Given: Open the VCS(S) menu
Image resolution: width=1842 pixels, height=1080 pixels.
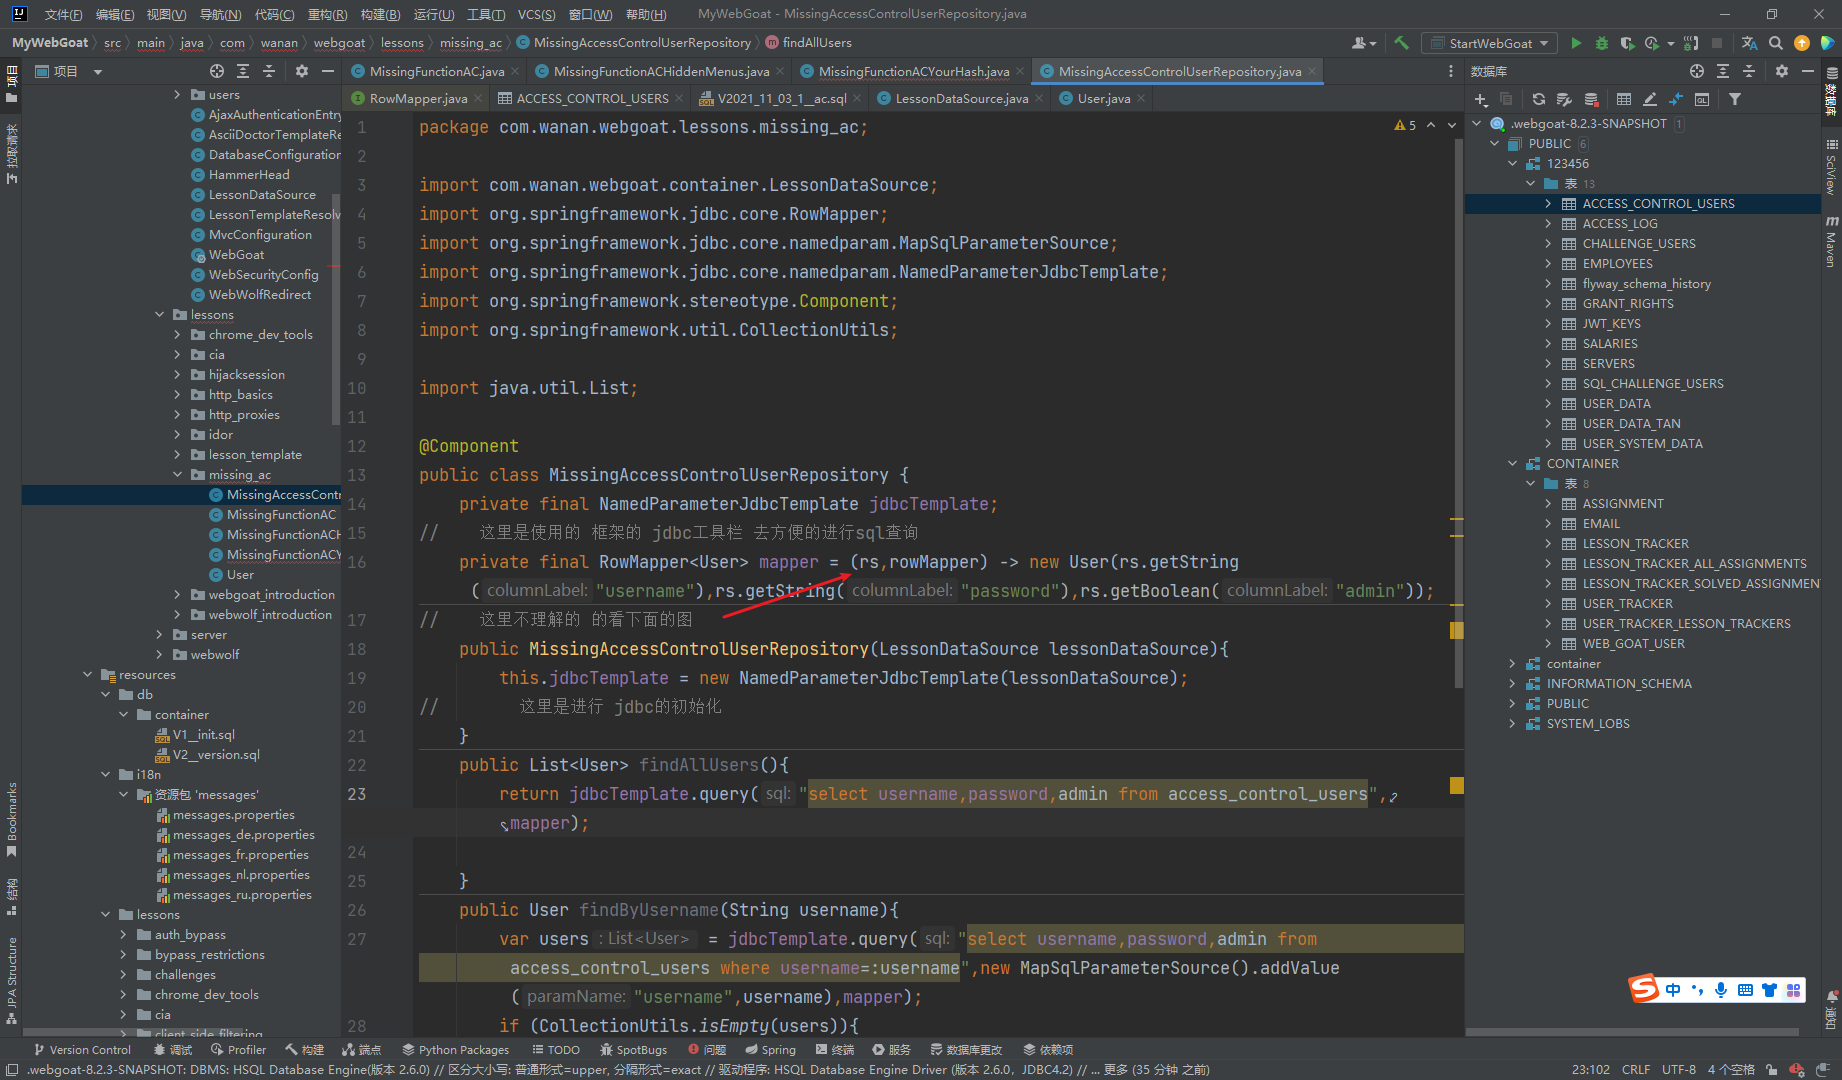Looking at the screenshot, I should pyautogui.click(x=537, y=14).
